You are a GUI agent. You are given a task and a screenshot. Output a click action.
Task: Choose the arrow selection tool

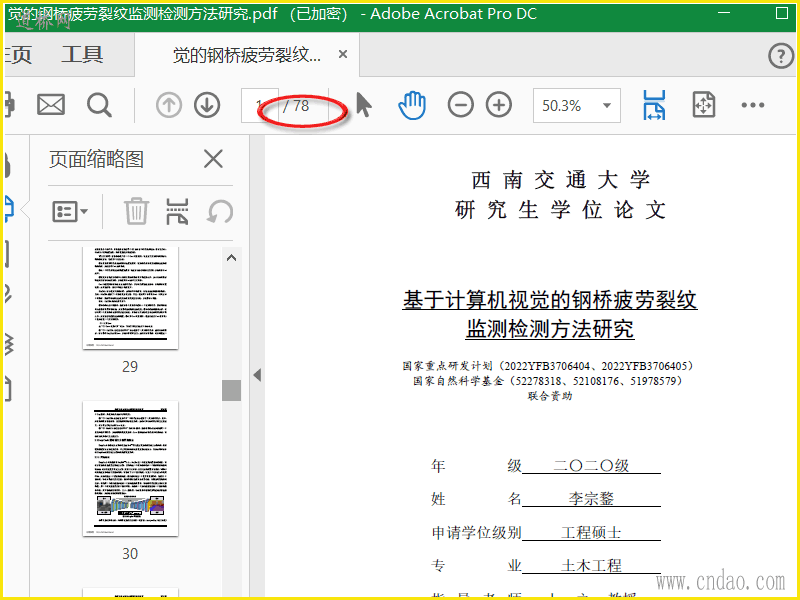pyautogui.click(x=363, y=105)
